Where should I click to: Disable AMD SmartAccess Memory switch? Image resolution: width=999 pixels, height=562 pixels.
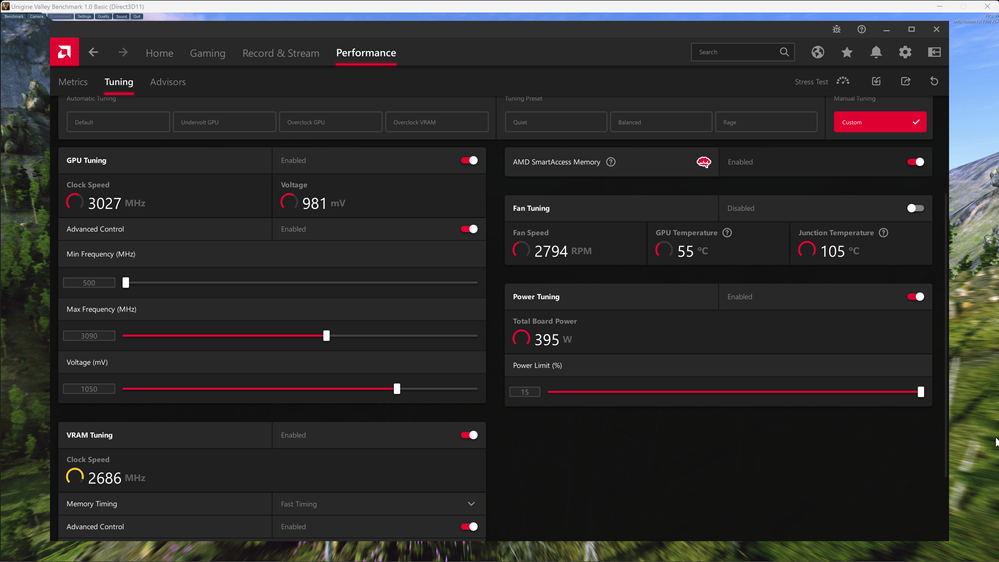916,162
